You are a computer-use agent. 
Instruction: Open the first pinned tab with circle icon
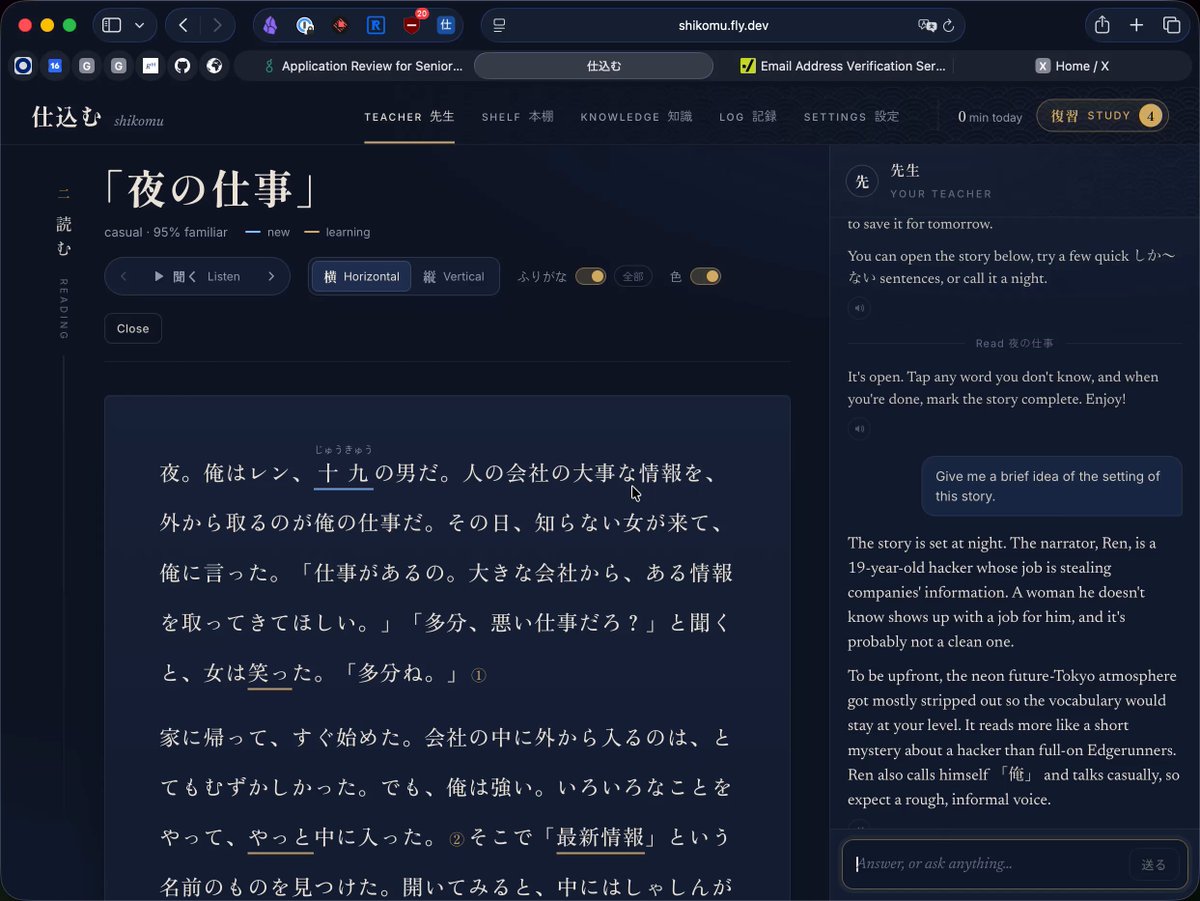click(x=23, y=66)
